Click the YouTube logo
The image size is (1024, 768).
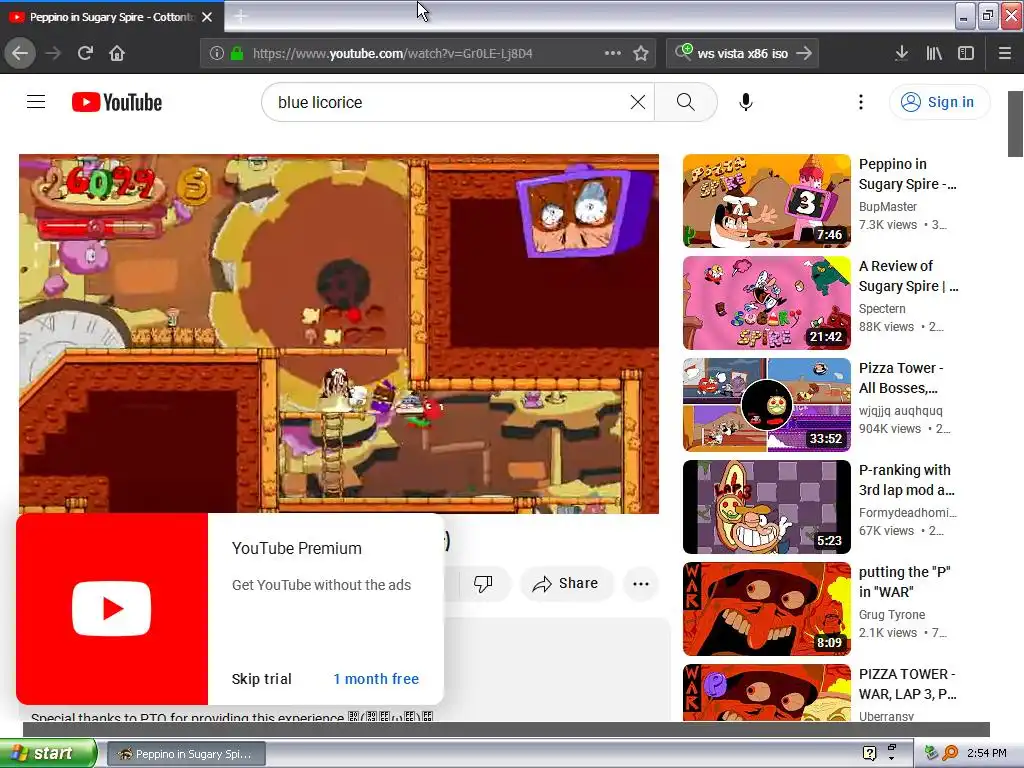[117, 102]
